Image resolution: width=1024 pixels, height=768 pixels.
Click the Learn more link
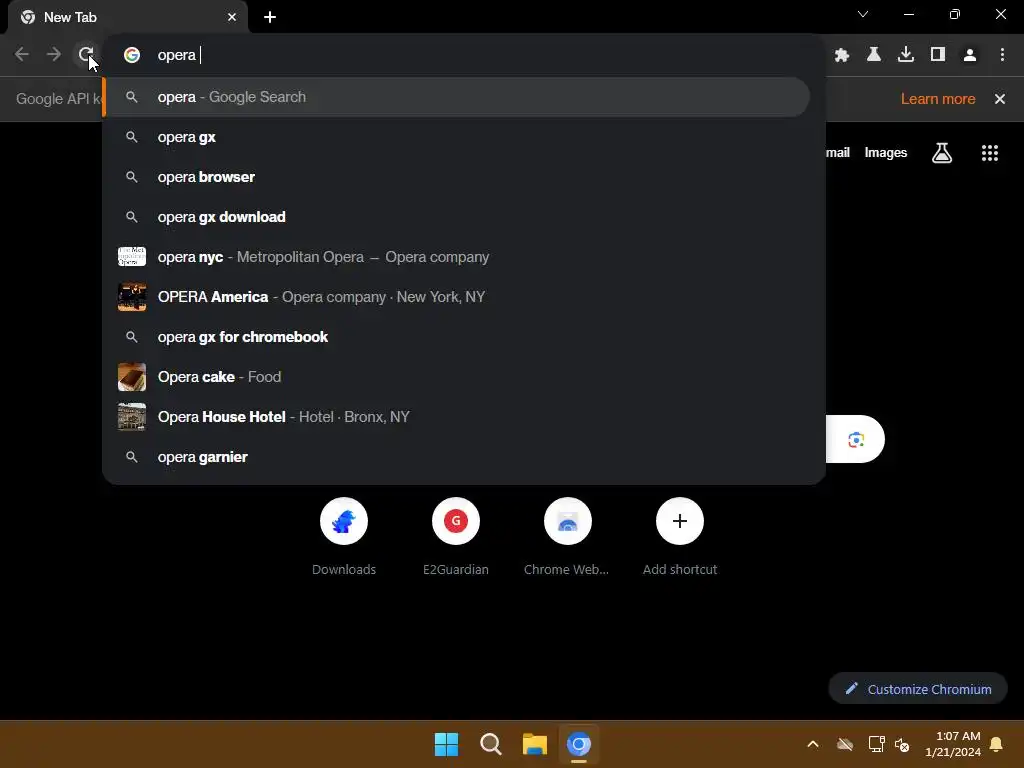pos(938,99)
